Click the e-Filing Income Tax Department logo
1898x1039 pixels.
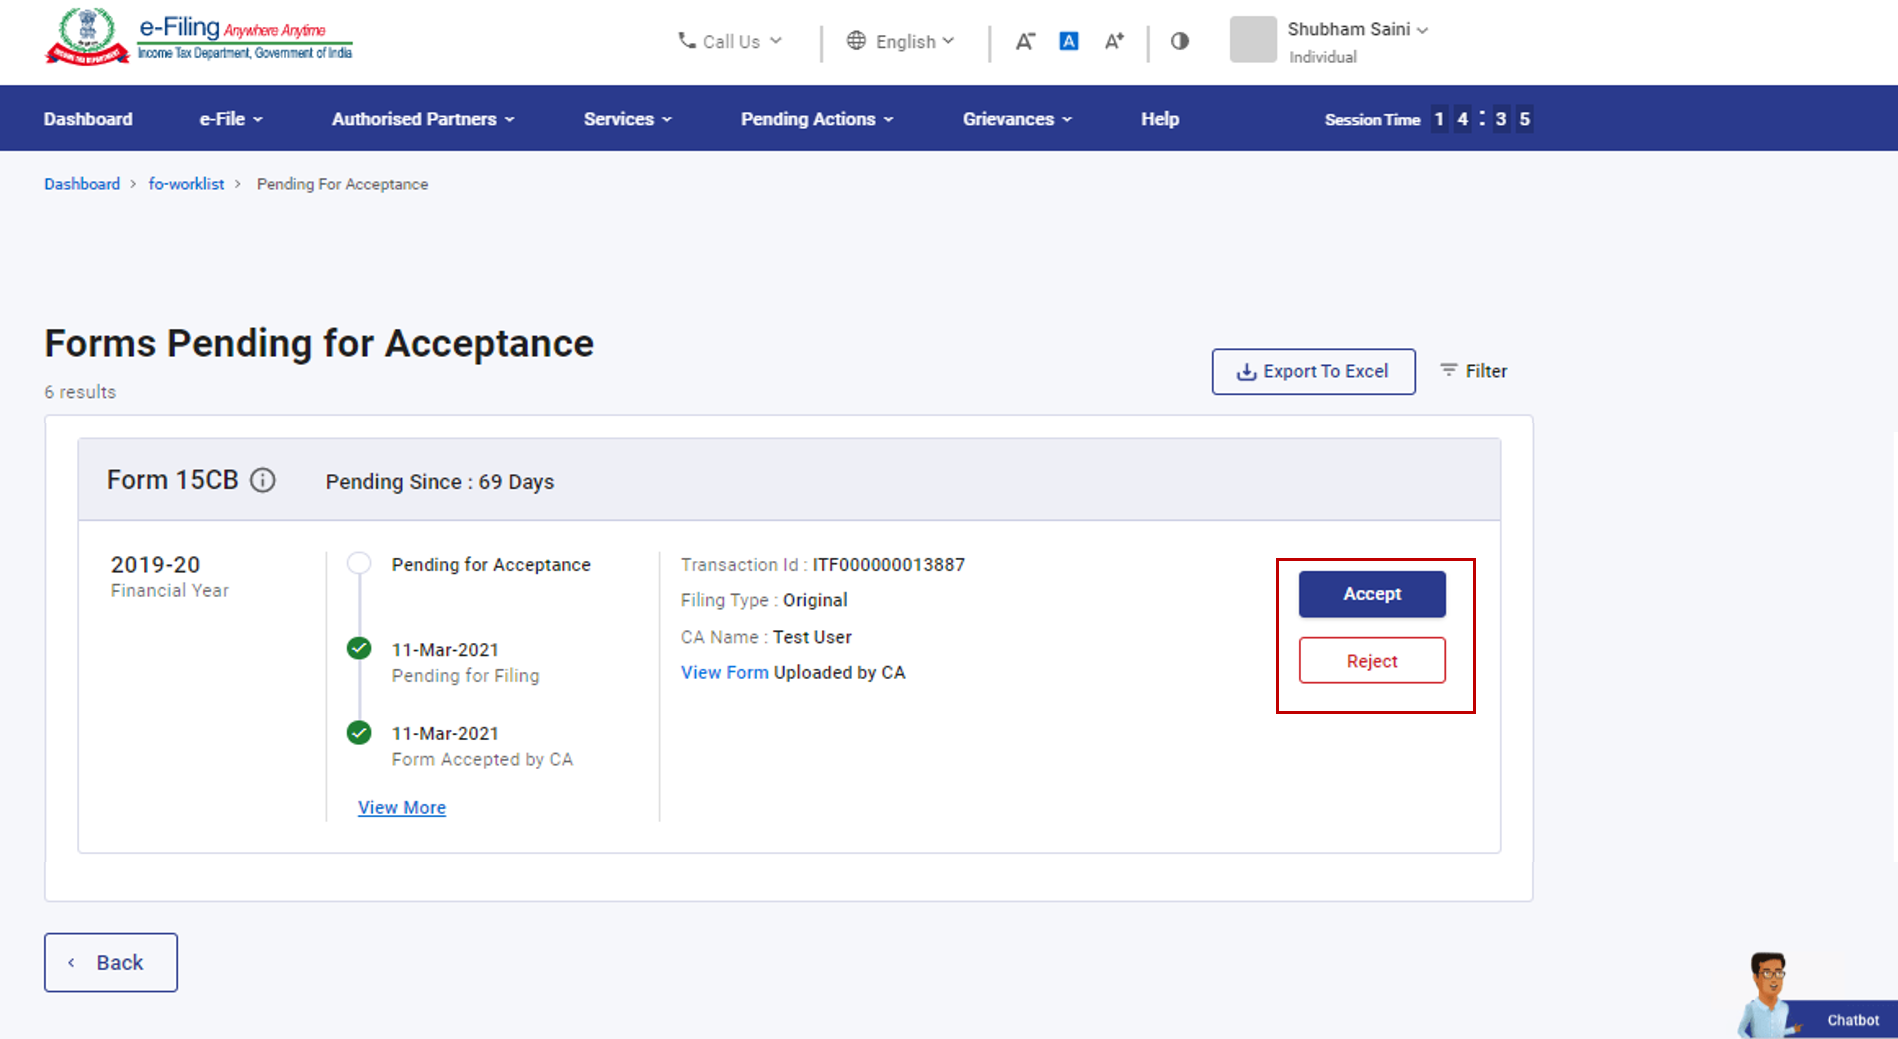click(x=199, y=38)
